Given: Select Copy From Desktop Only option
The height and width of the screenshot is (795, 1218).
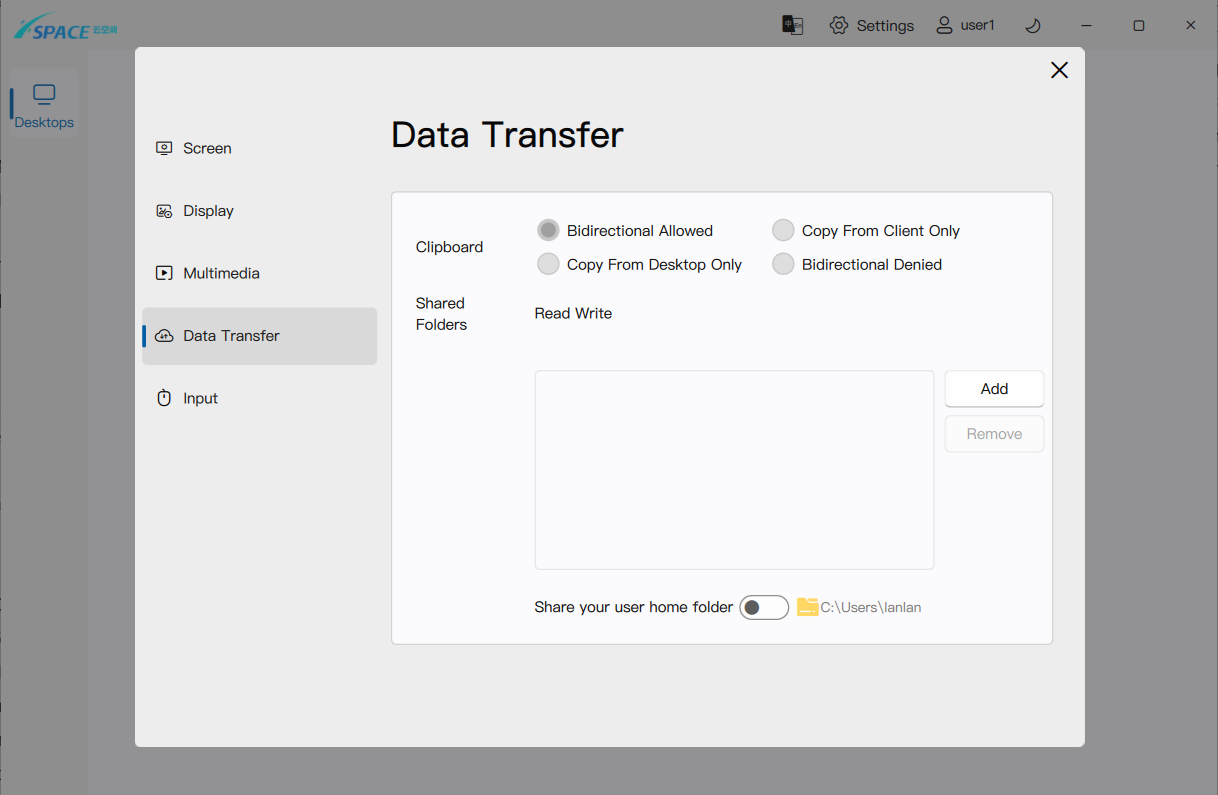Looking at the screenshot, I should coord(548,264).
